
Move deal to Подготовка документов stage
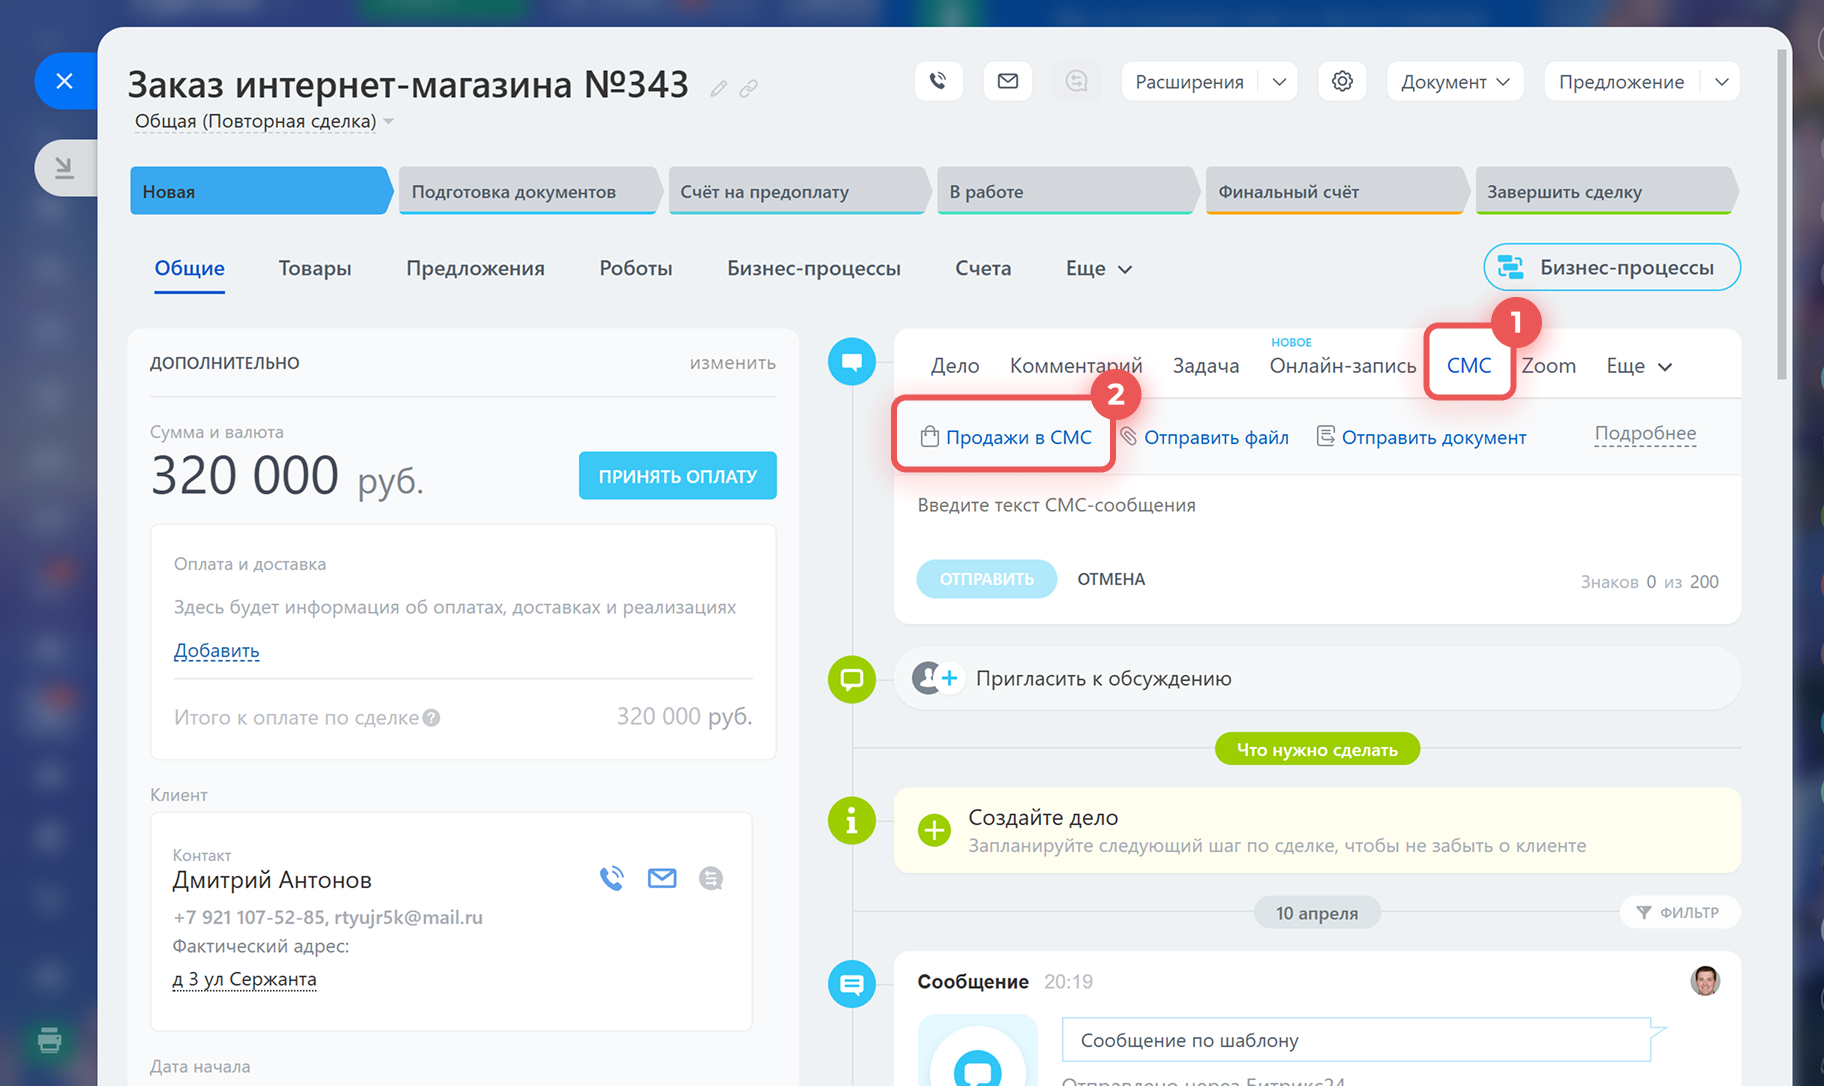pyautogui.click(x=529, y=191)
